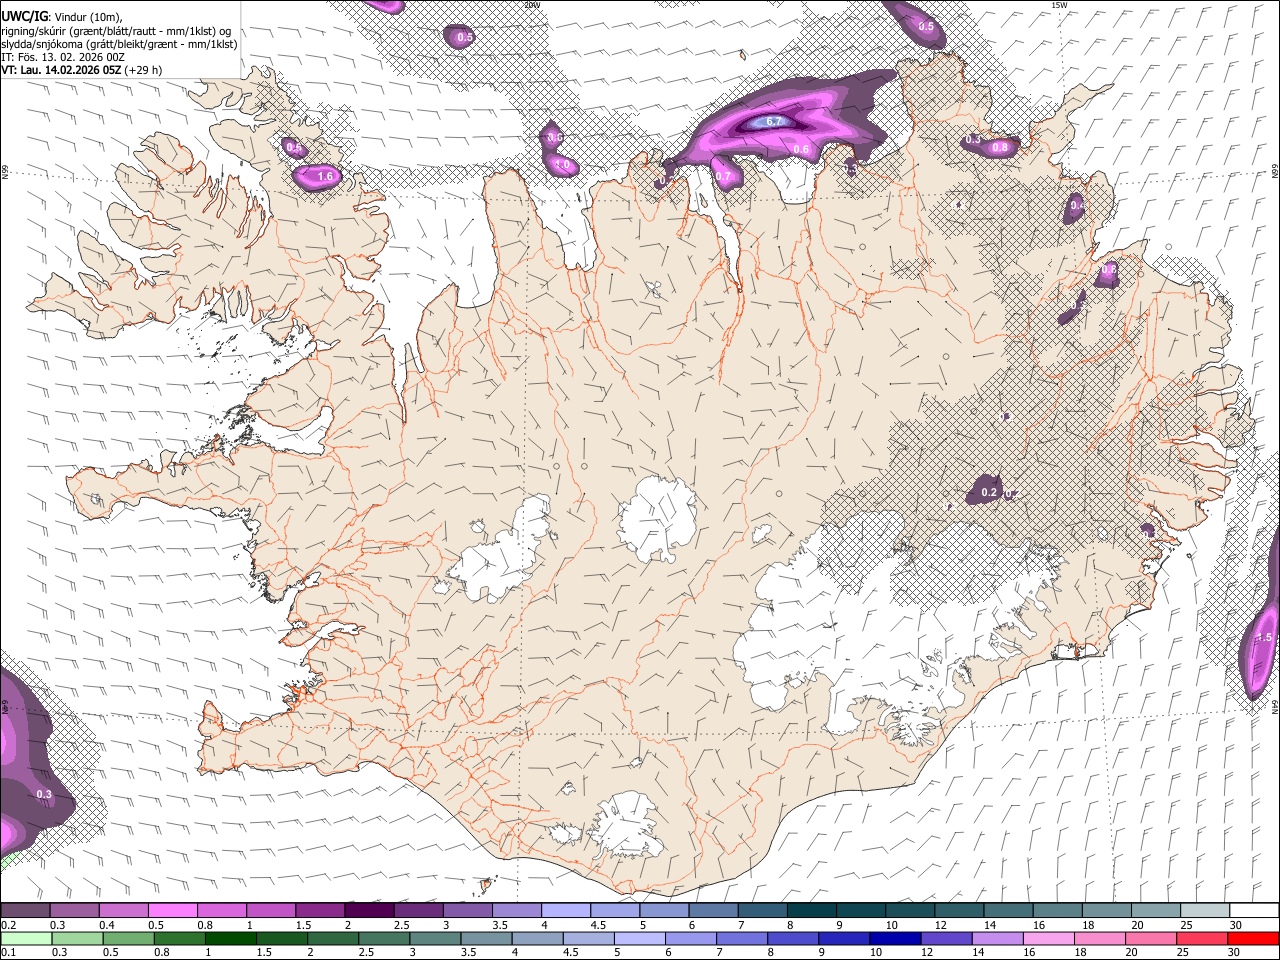Select lower-scale swatch between 4 and 4.5
1280x960 pixels.
(x=538, y=938)
